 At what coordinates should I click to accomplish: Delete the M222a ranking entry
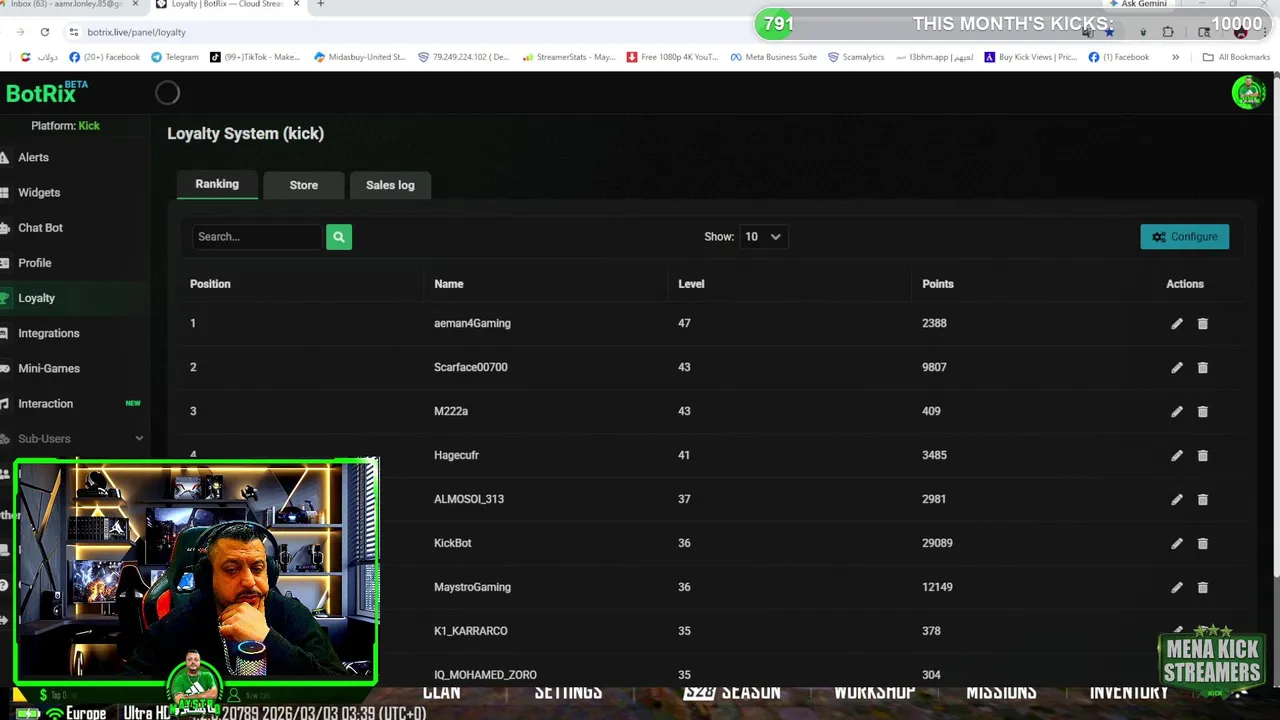pyautogui.click(x=1203, y=411)
